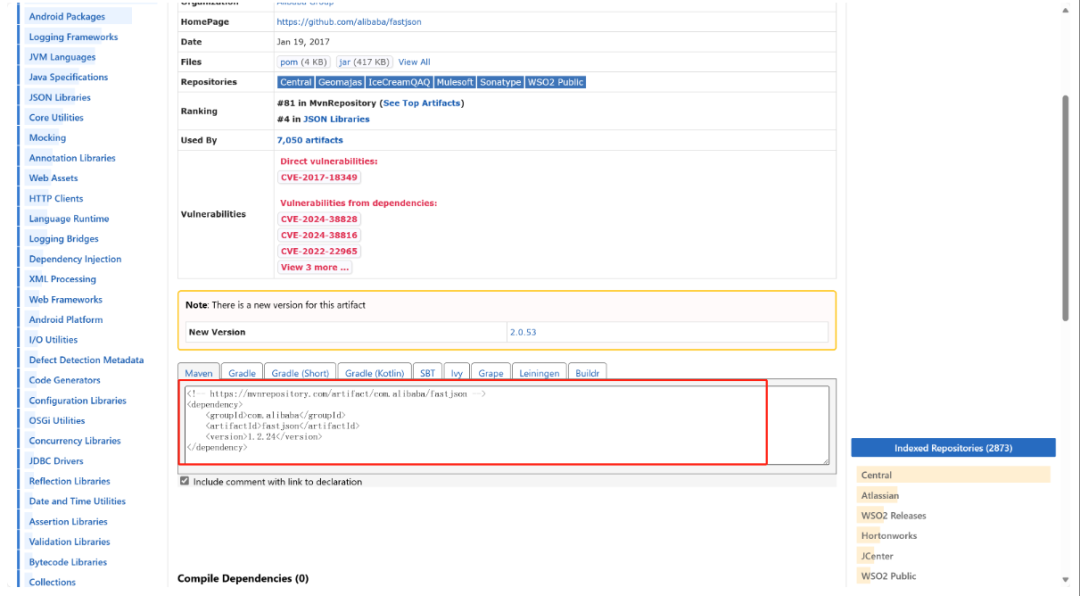
Task: Open Code Generators category
Action: (64, 380)
